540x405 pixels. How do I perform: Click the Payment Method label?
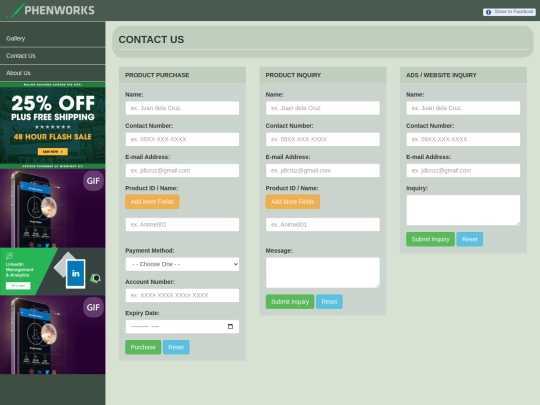[150, 251]
